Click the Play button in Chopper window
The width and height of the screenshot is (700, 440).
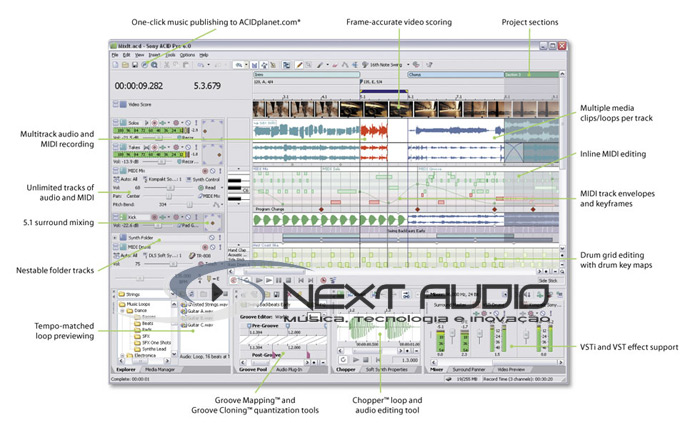[356, 360]
